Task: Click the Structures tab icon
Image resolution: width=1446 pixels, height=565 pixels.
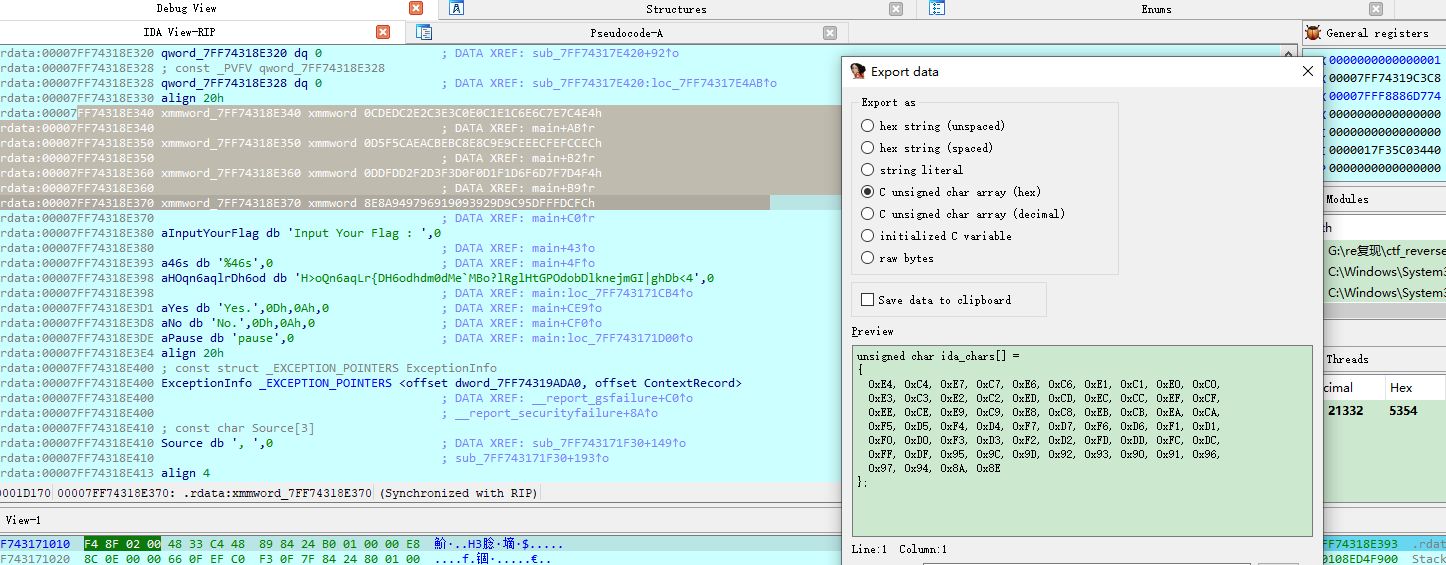Action: 457,9
